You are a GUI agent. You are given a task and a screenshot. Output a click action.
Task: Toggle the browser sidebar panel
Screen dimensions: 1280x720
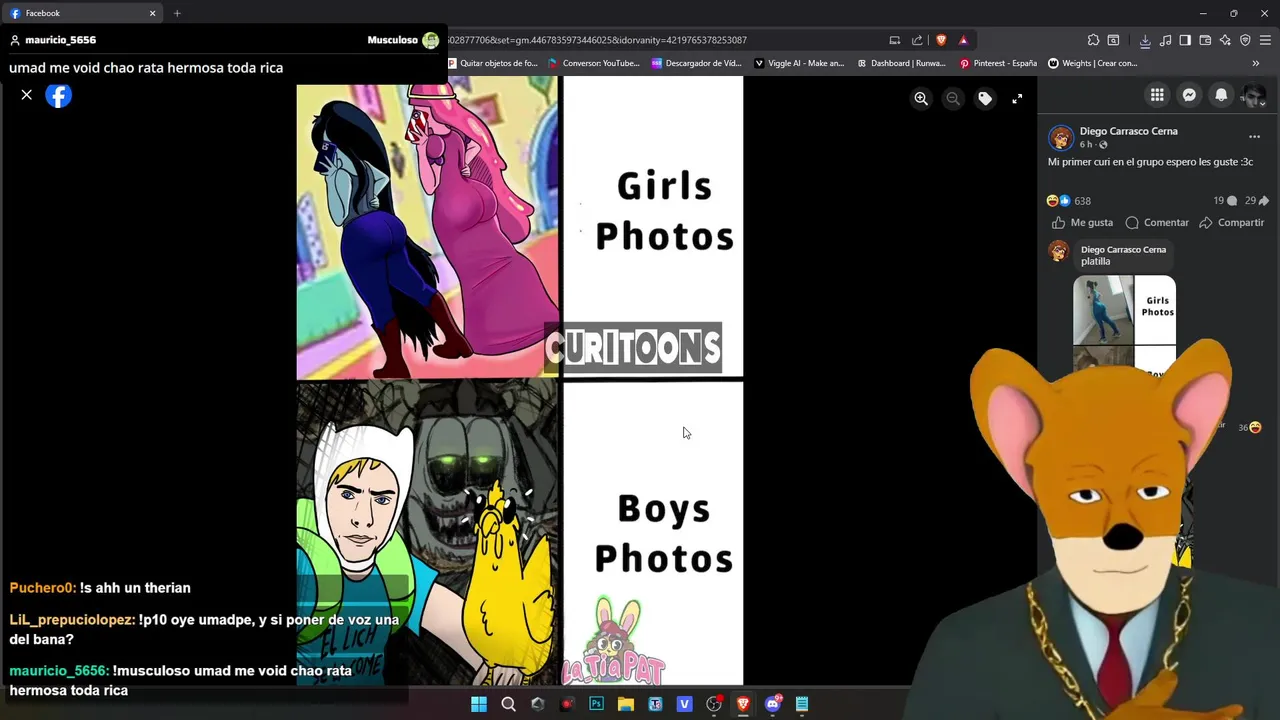1185,40
